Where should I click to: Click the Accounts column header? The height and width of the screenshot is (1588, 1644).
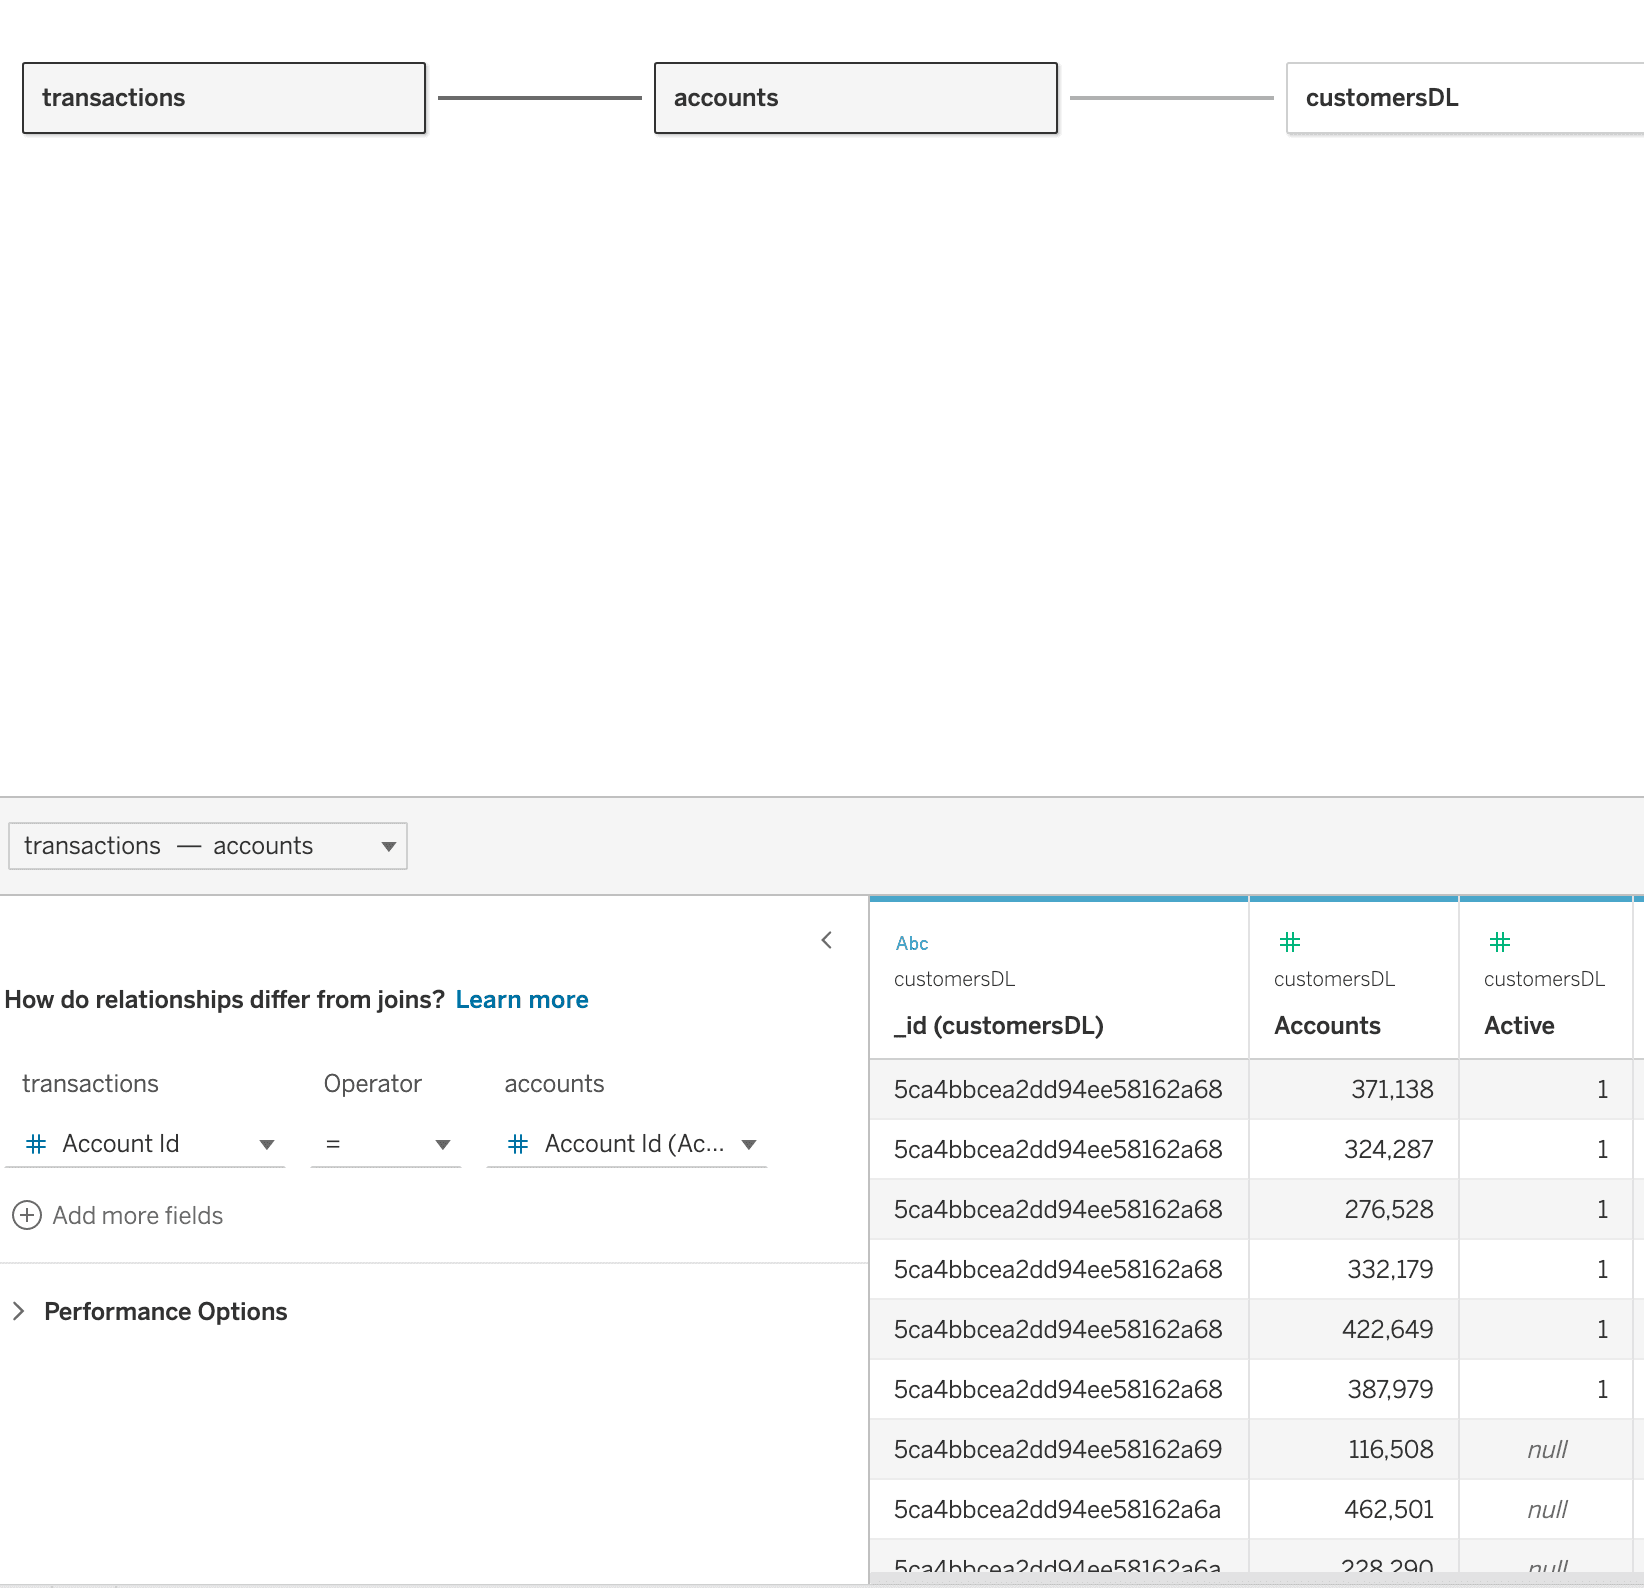1326,1025
